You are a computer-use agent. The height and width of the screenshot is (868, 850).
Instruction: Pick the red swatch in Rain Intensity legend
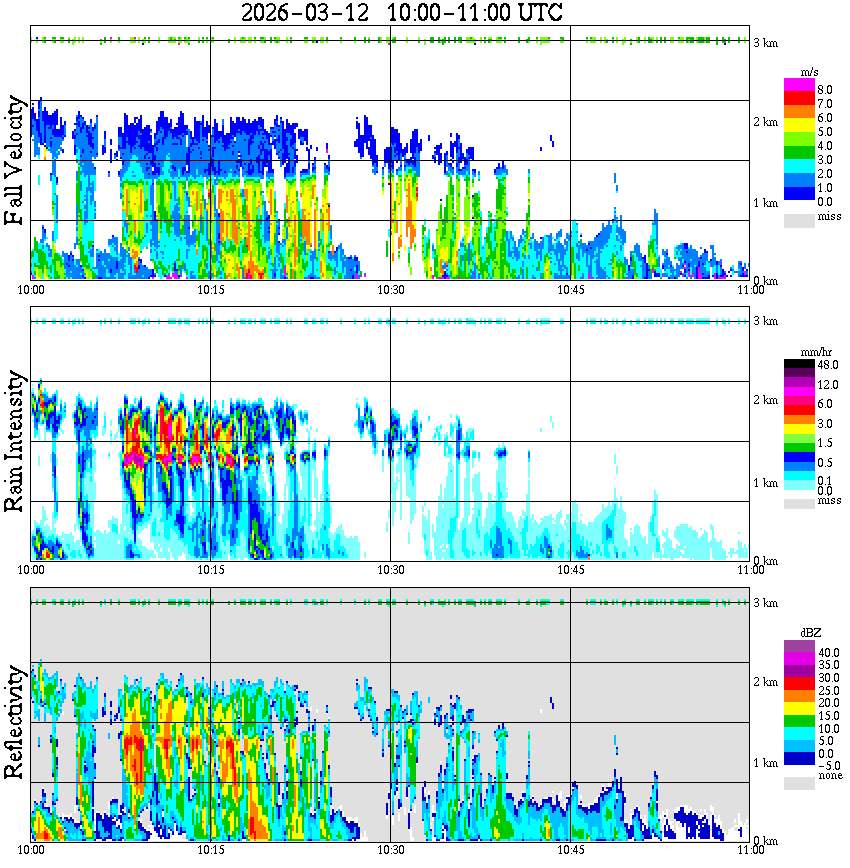(x=799, y=410)
